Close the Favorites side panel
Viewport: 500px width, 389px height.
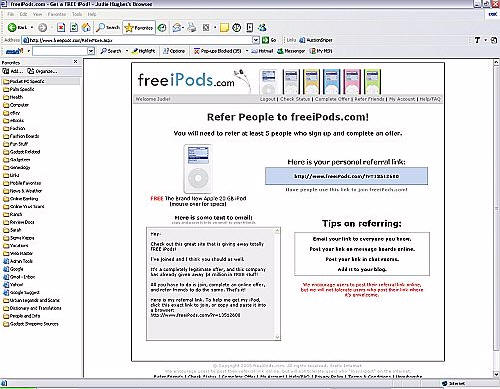(76, 62)
